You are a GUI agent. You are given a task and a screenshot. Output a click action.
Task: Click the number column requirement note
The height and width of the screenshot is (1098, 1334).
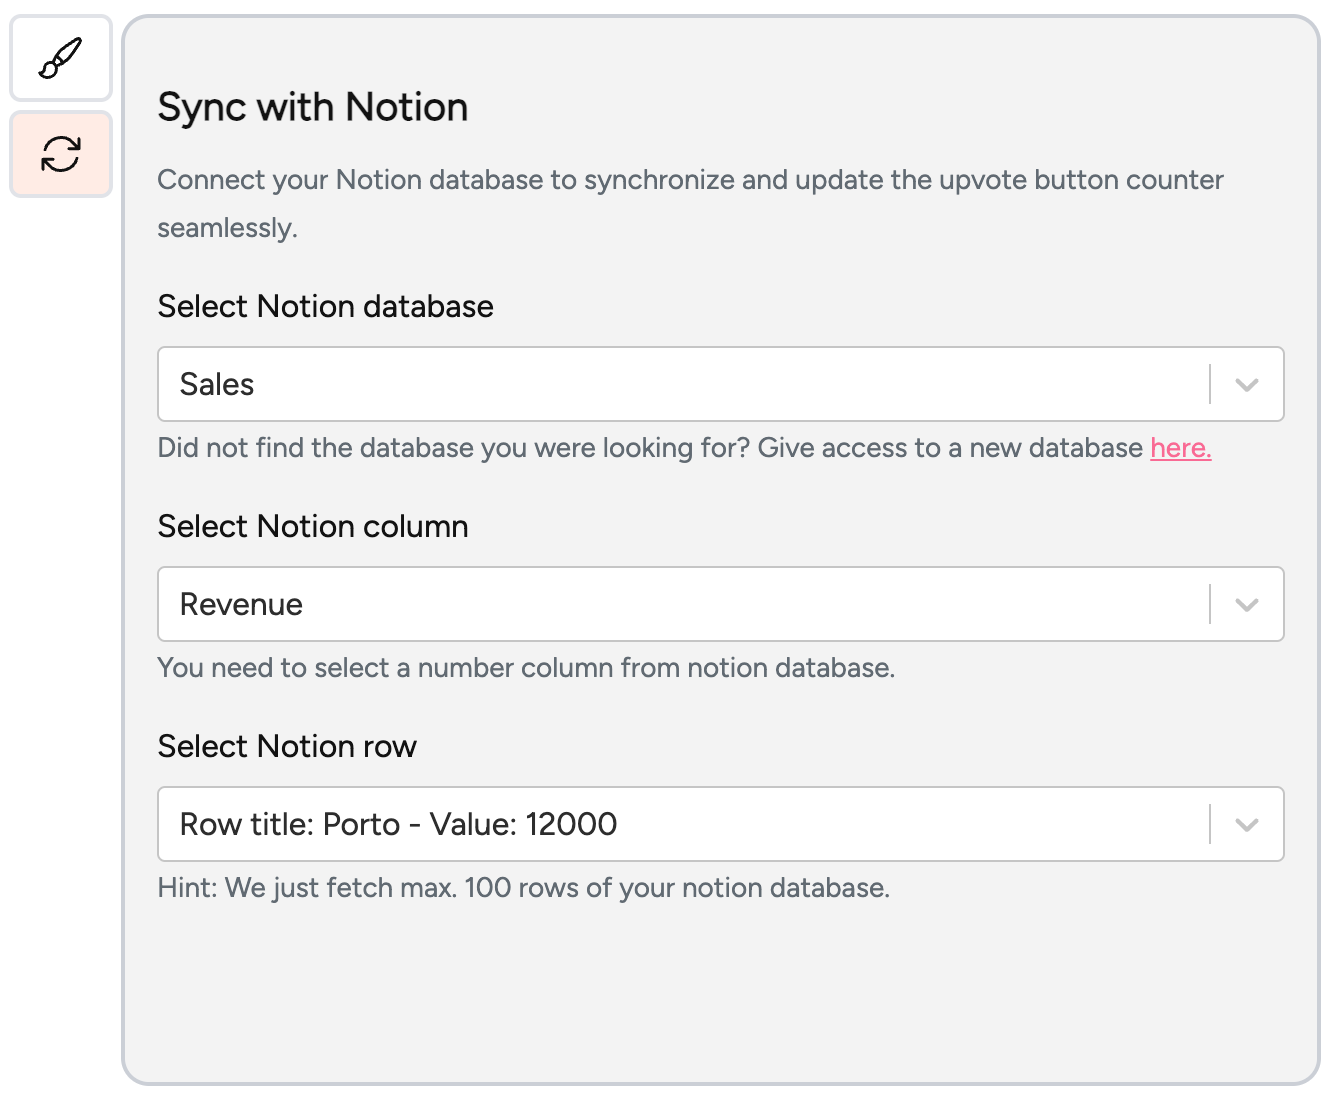tap(526, 668)
